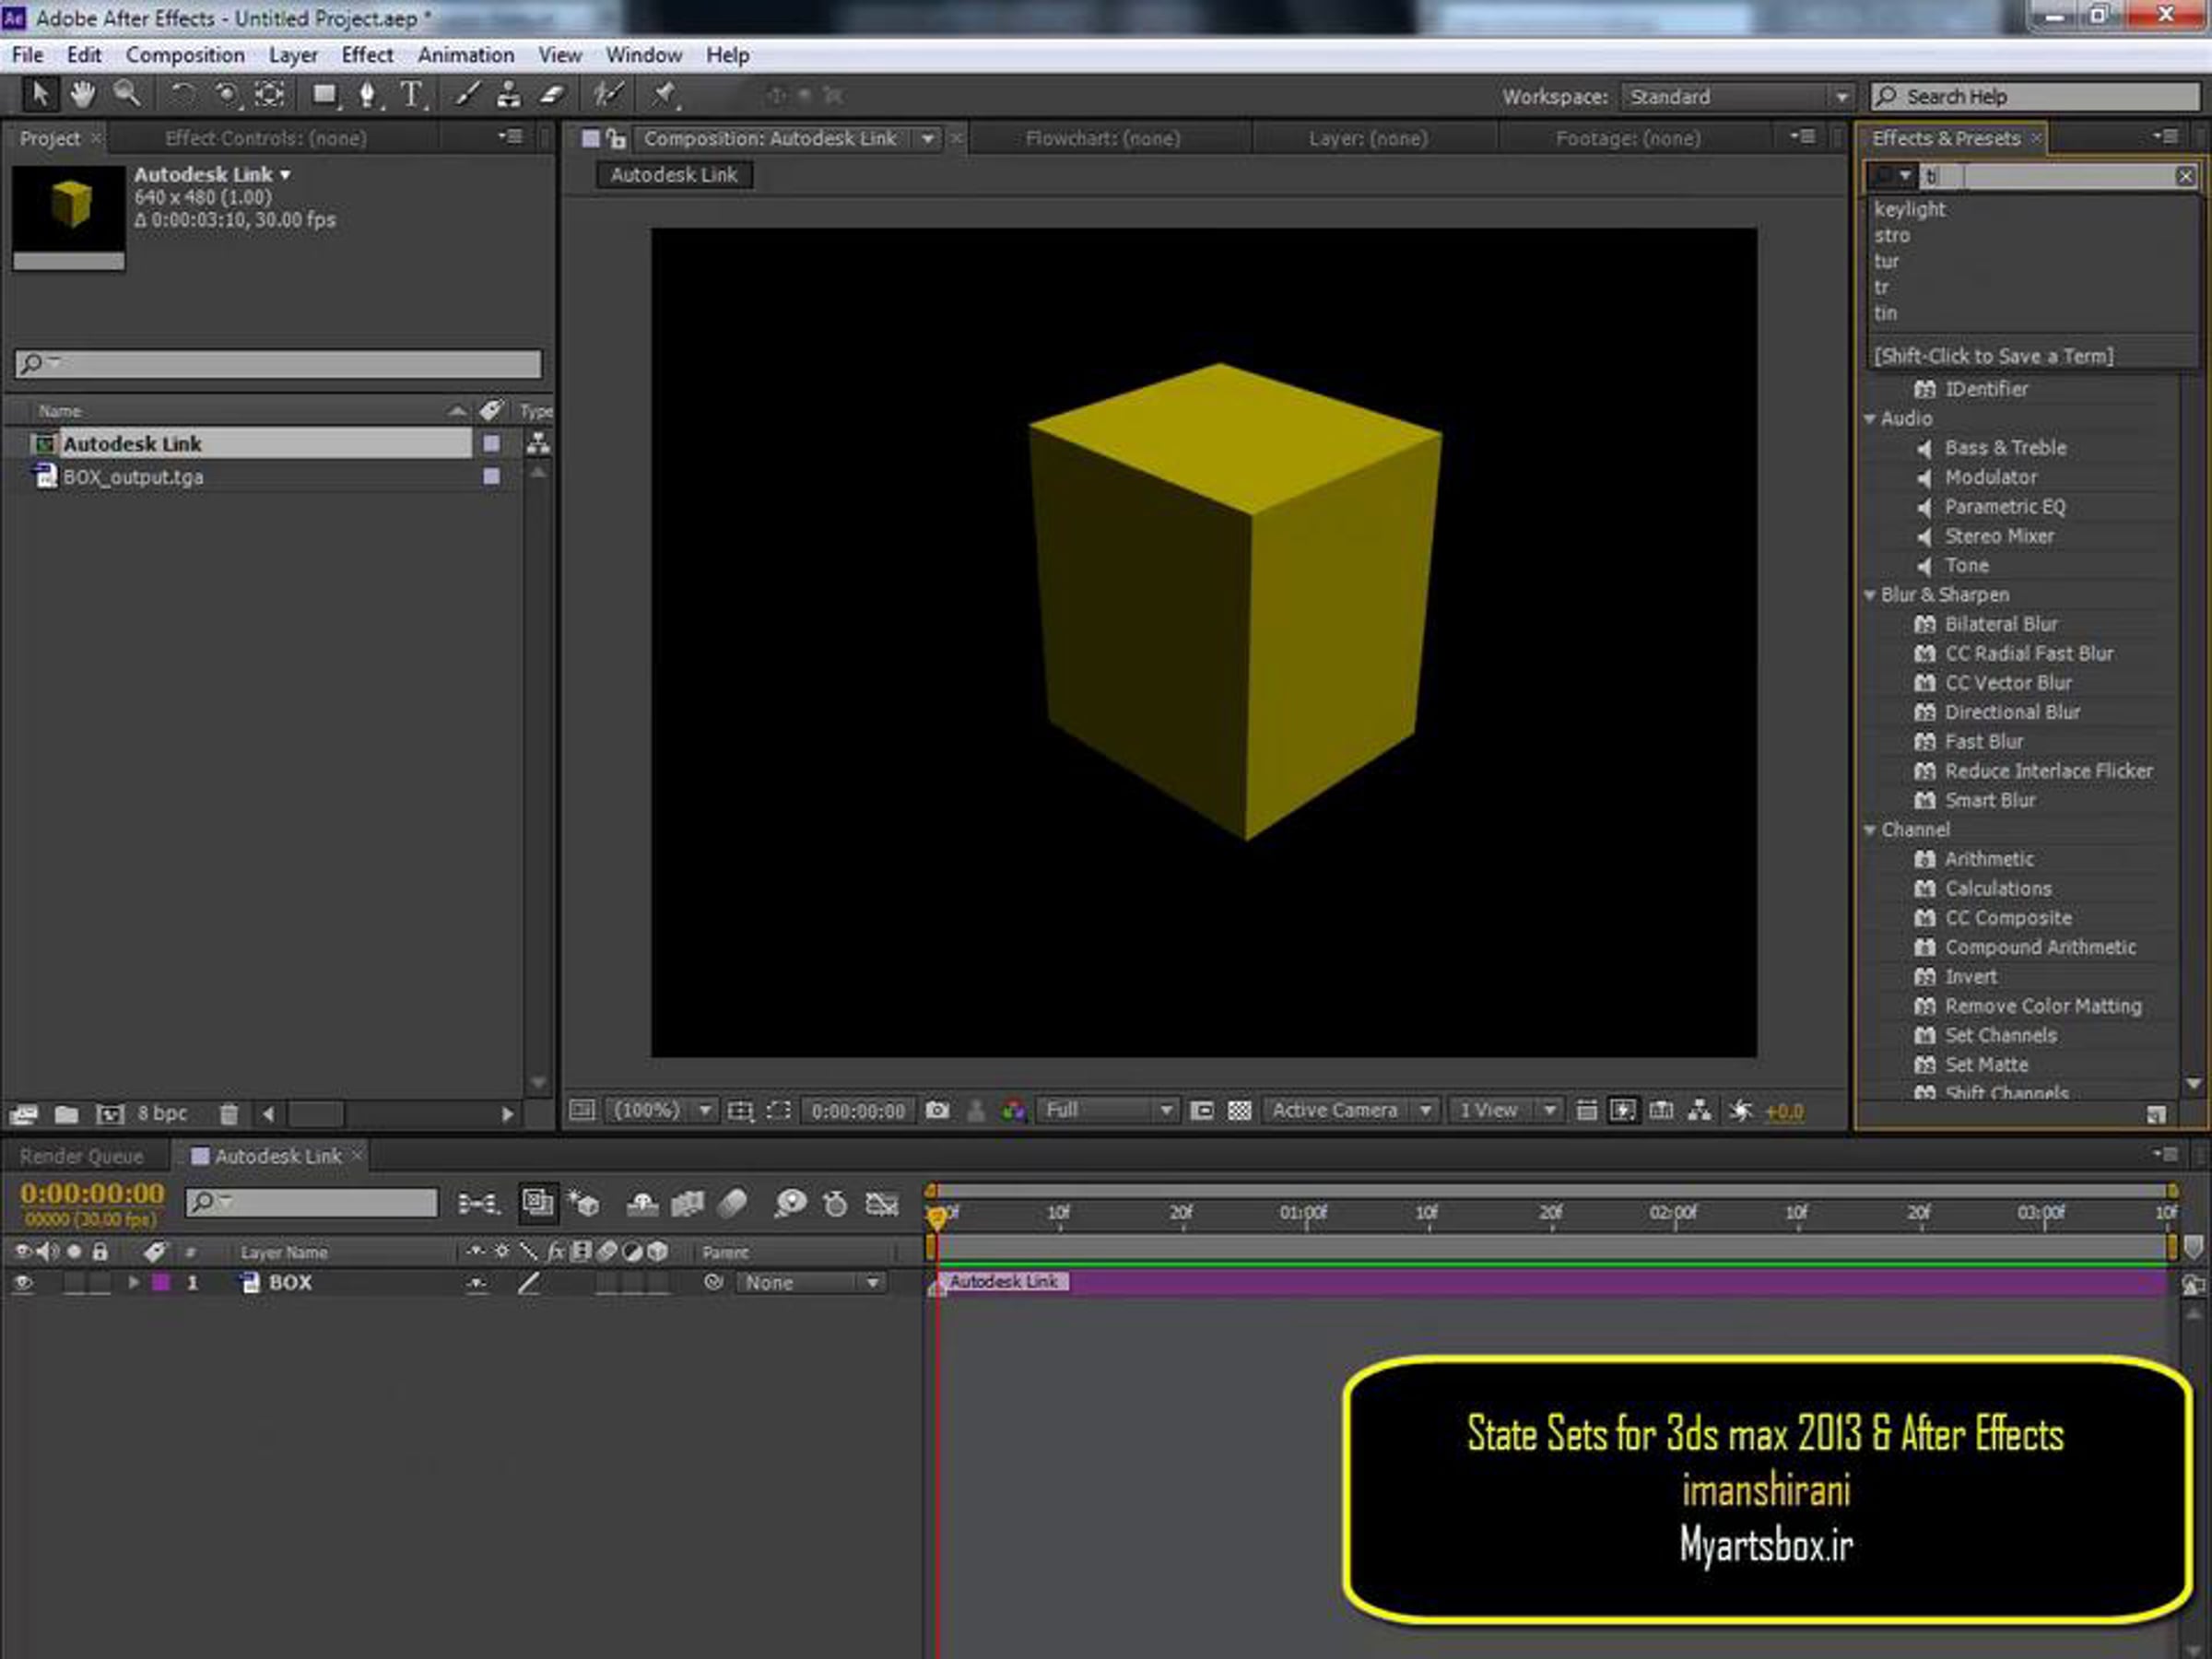The height and width of the screenshot is (1659, 2212).
Task: Toggle pixel aspect ratio correction
Action: [x=1587, y=1110]
